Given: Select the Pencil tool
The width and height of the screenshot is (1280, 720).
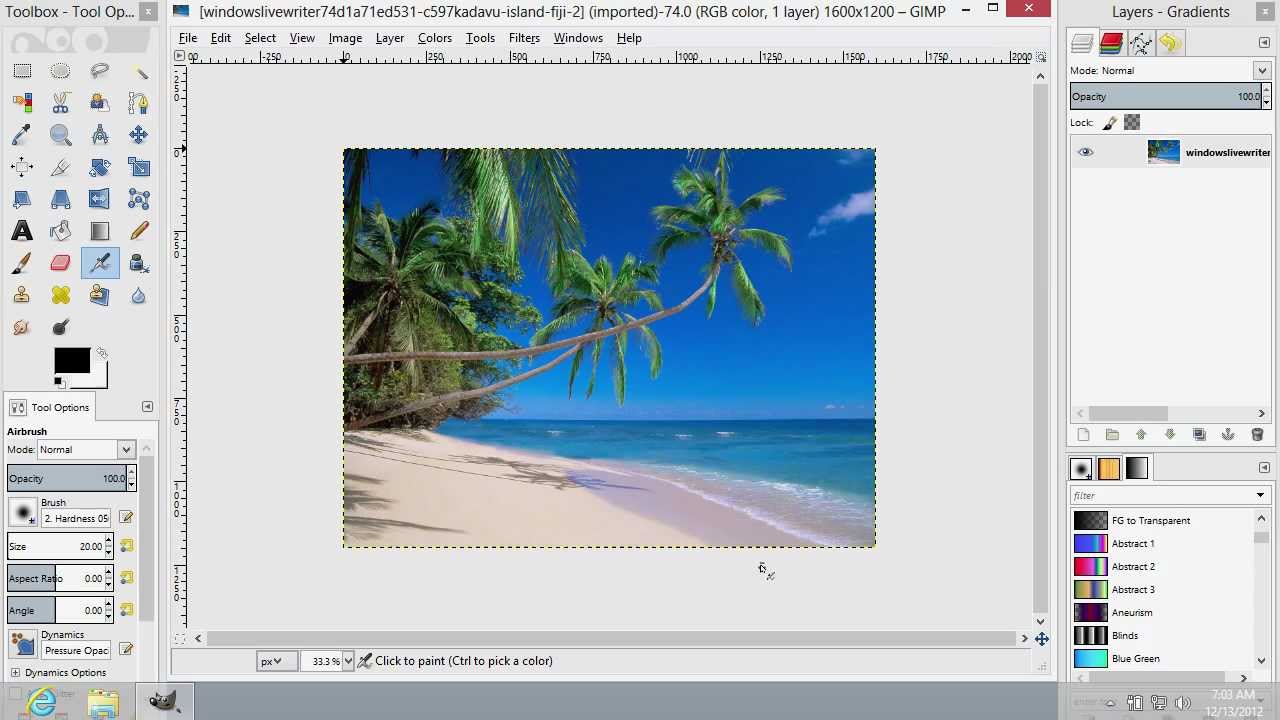Looking at the screenshot, I should [x=138, y=231].
